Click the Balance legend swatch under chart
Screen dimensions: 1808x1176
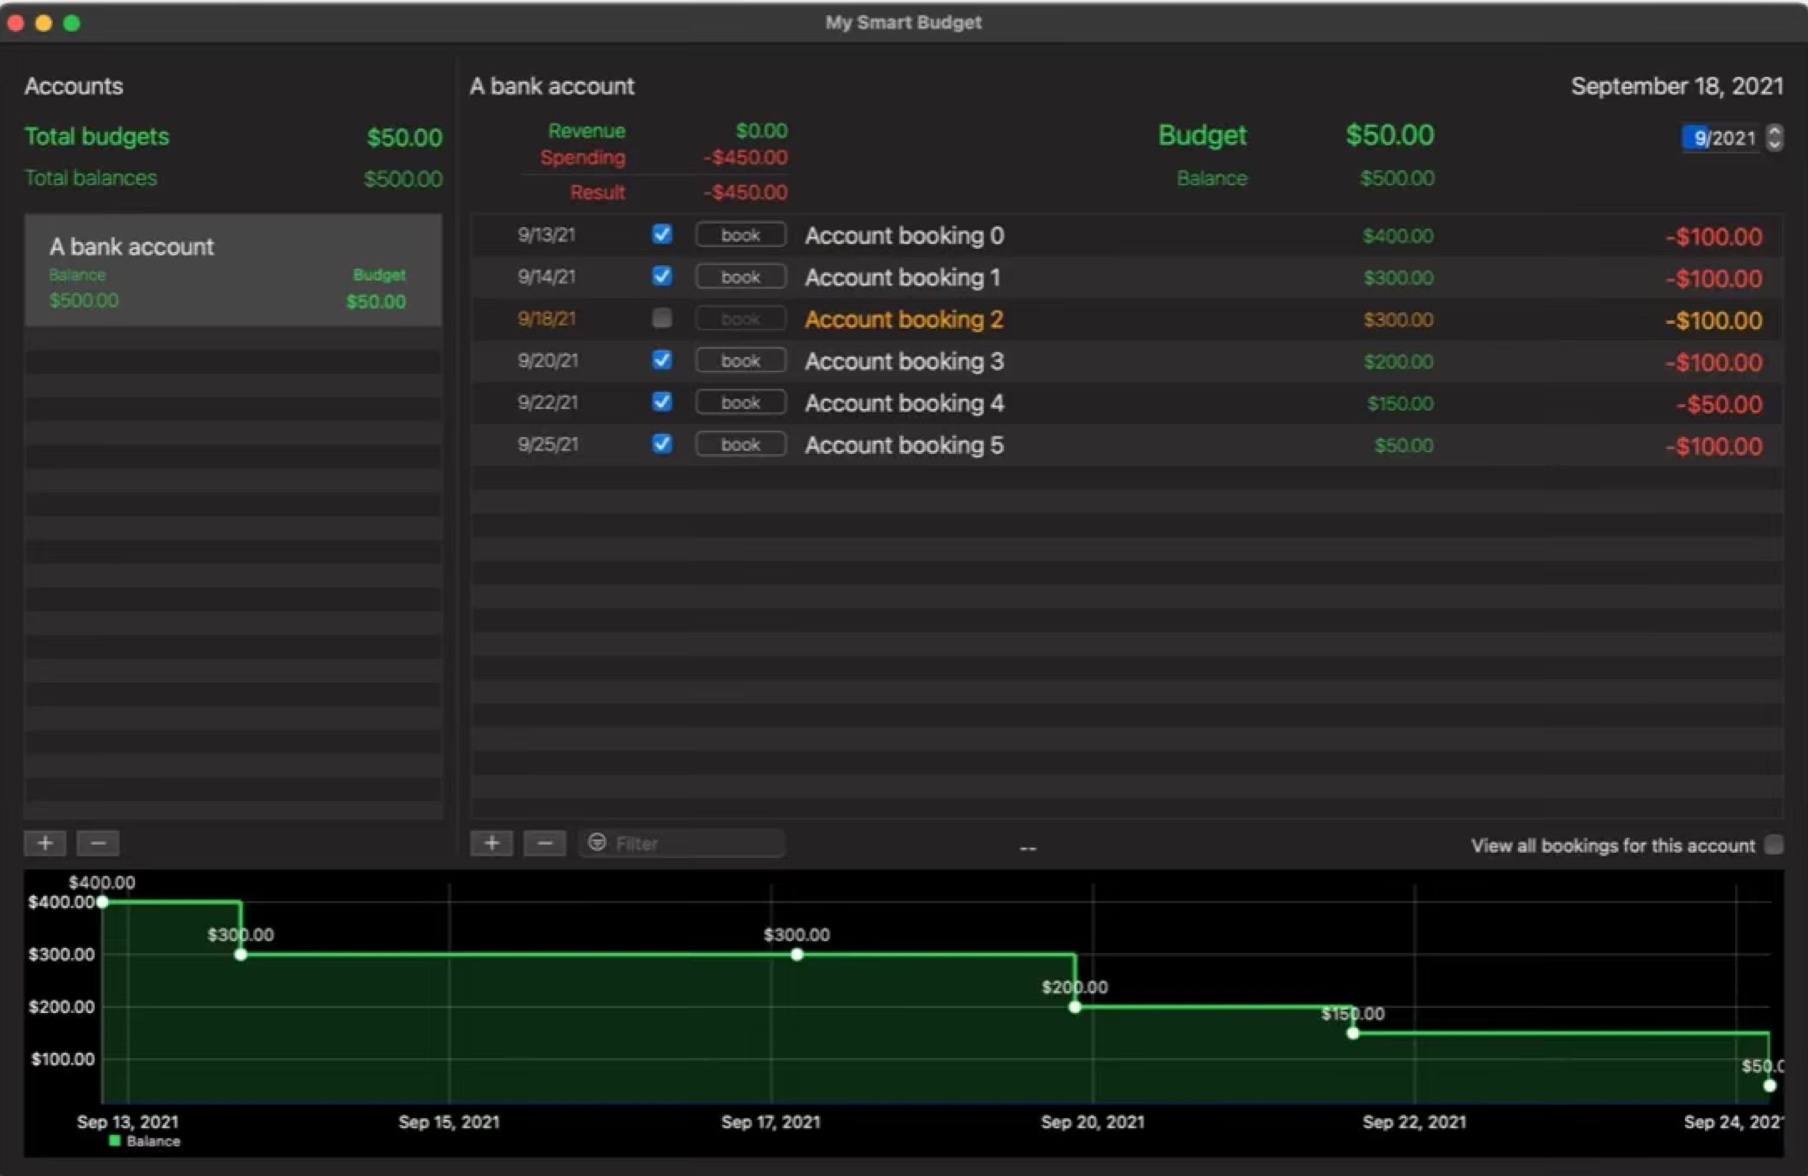pos(115,1141)
